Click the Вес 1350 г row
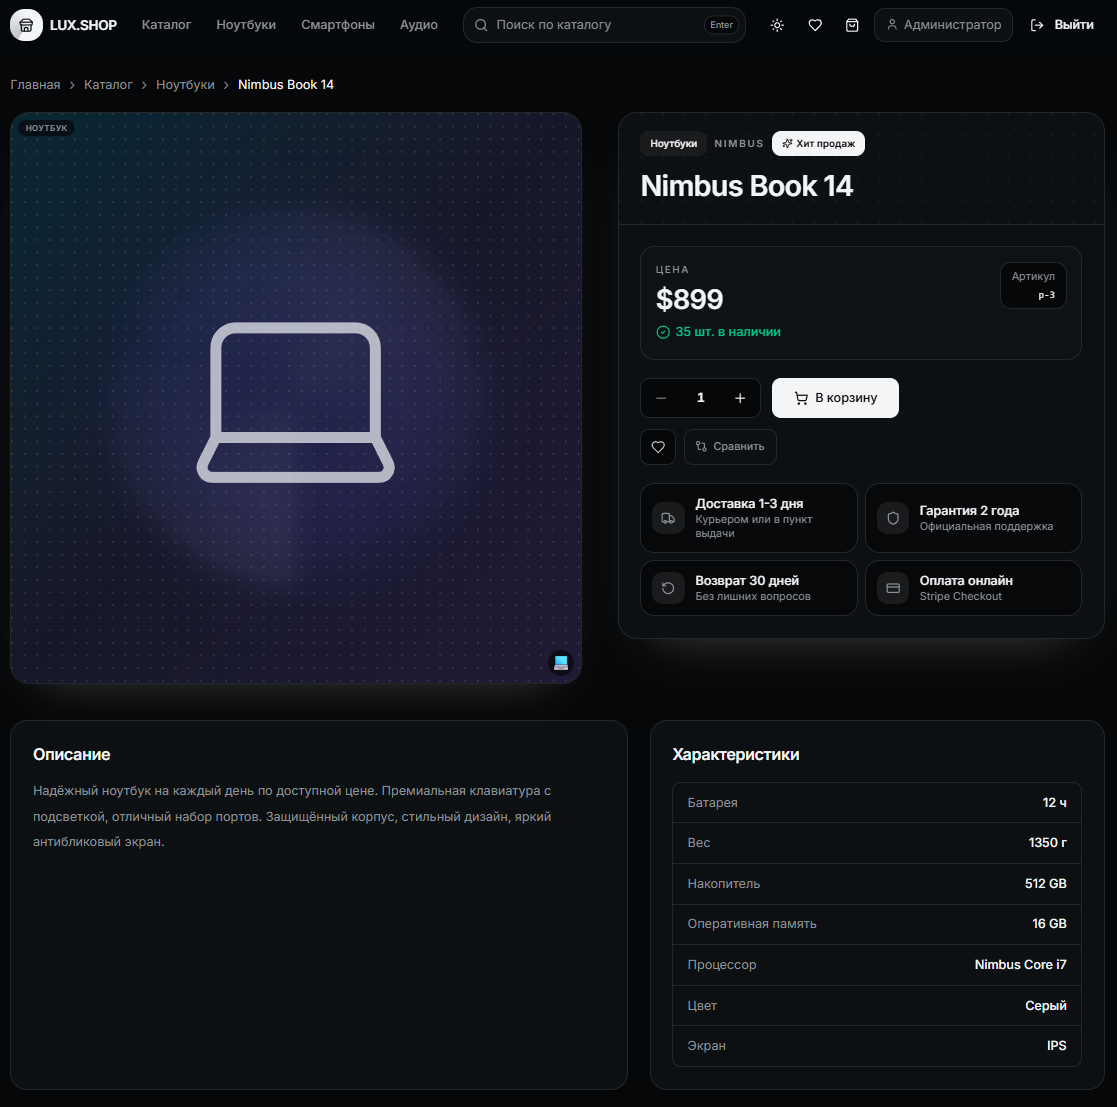The image size is (1117, 1107). point(877,843)
